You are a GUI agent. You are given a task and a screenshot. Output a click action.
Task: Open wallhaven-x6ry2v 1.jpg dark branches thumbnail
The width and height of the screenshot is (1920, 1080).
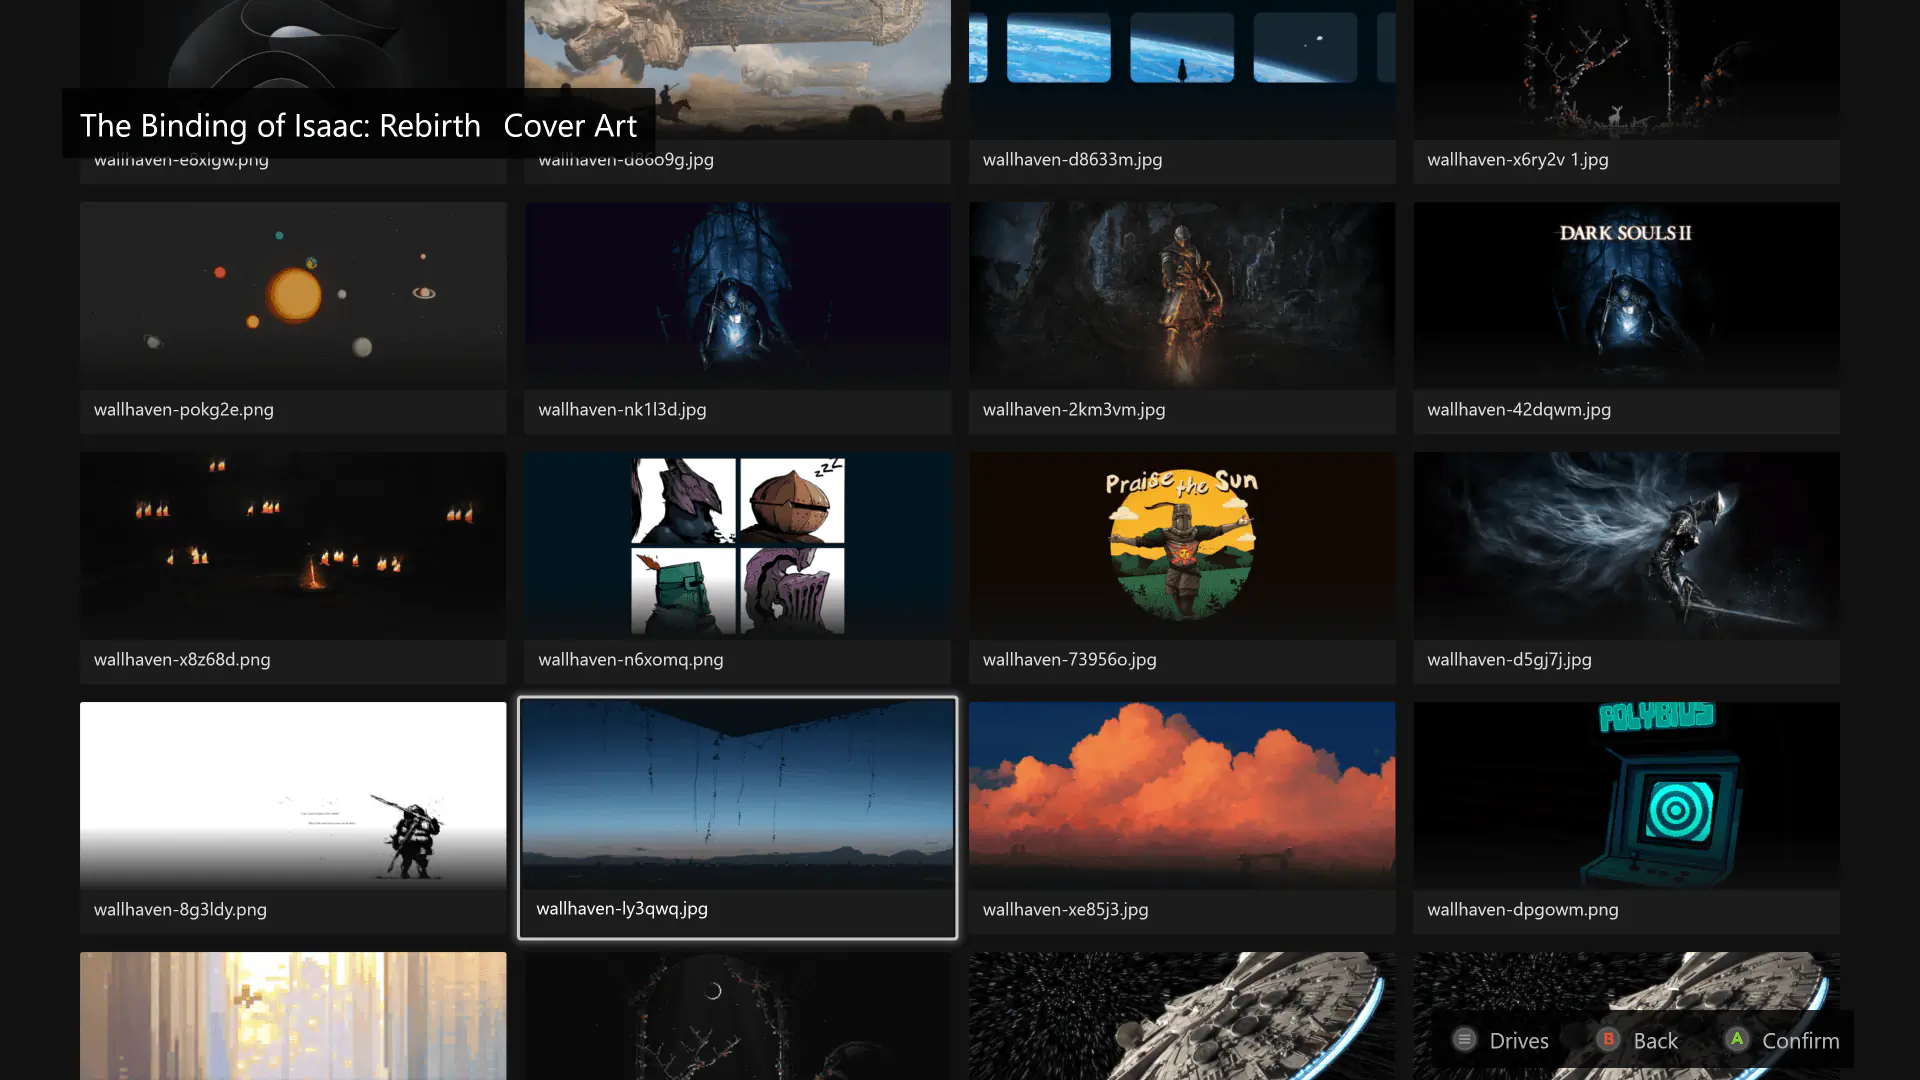(x=1626, y=70)
